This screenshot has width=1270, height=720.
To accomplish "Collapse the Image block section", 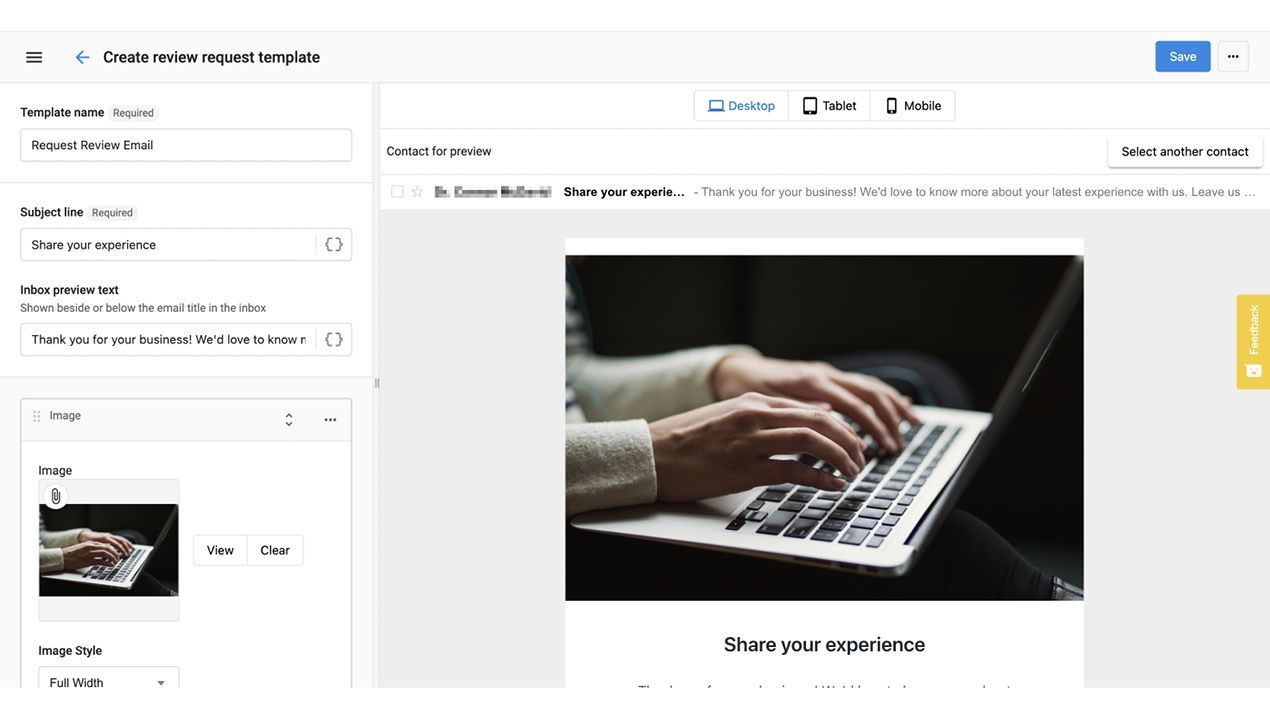I will point(289,420).
